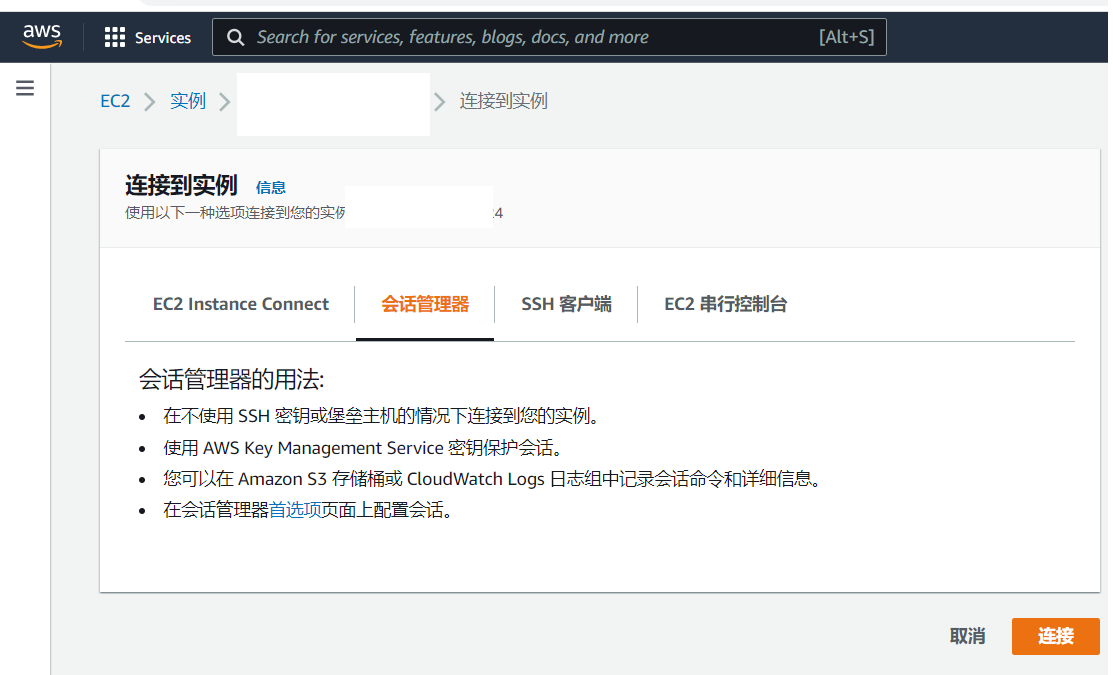
Task: Select the 会话管理器 tab
Action: point(424,304)
